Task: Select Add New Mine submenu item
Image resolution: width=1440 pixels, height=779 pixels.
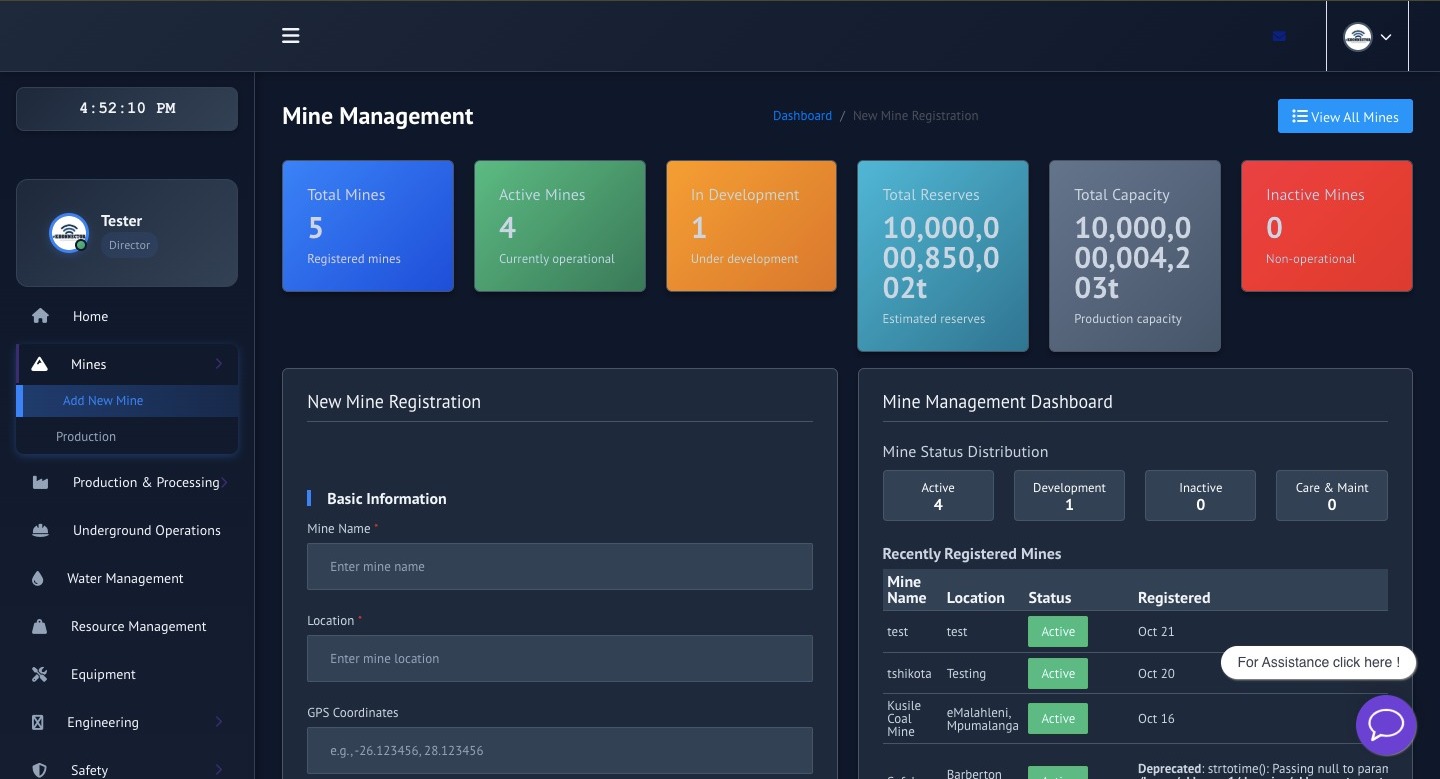Action: 103,400
